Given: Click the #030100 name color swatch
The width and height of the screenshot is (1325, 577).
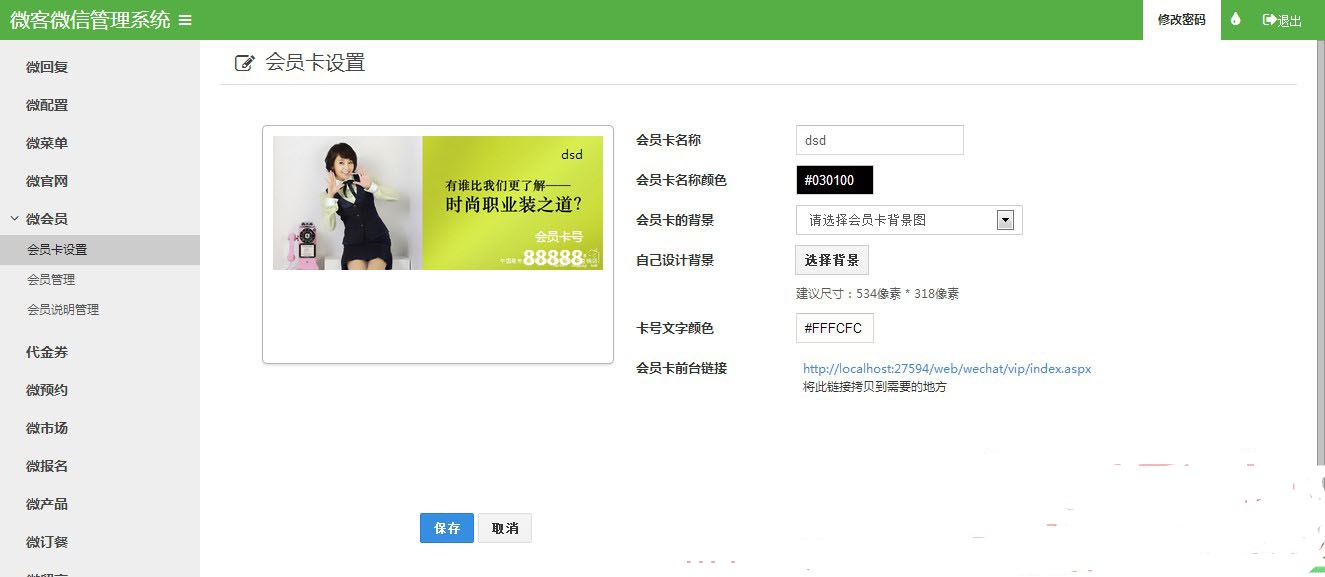Looking at the screenshot, I should (834, 180).
